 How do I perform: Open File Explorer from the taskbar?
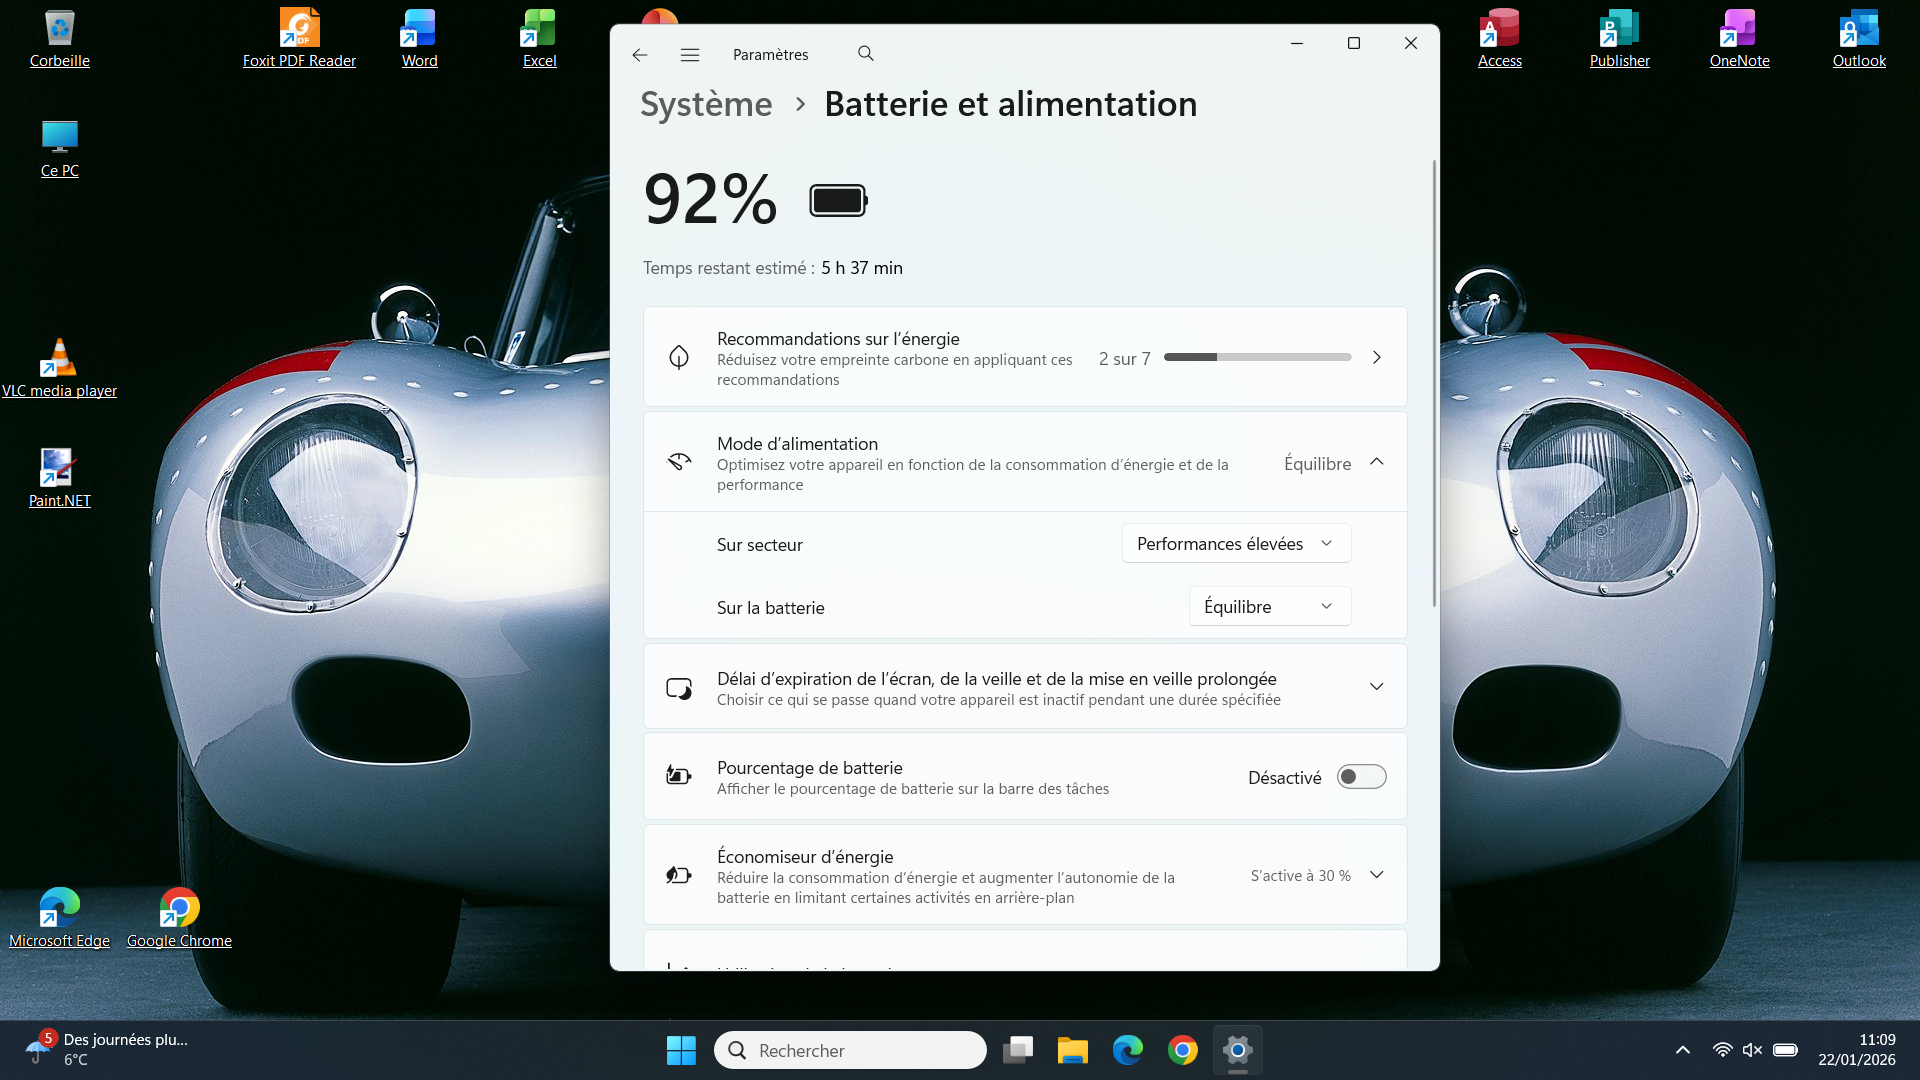point(1073,1050)
